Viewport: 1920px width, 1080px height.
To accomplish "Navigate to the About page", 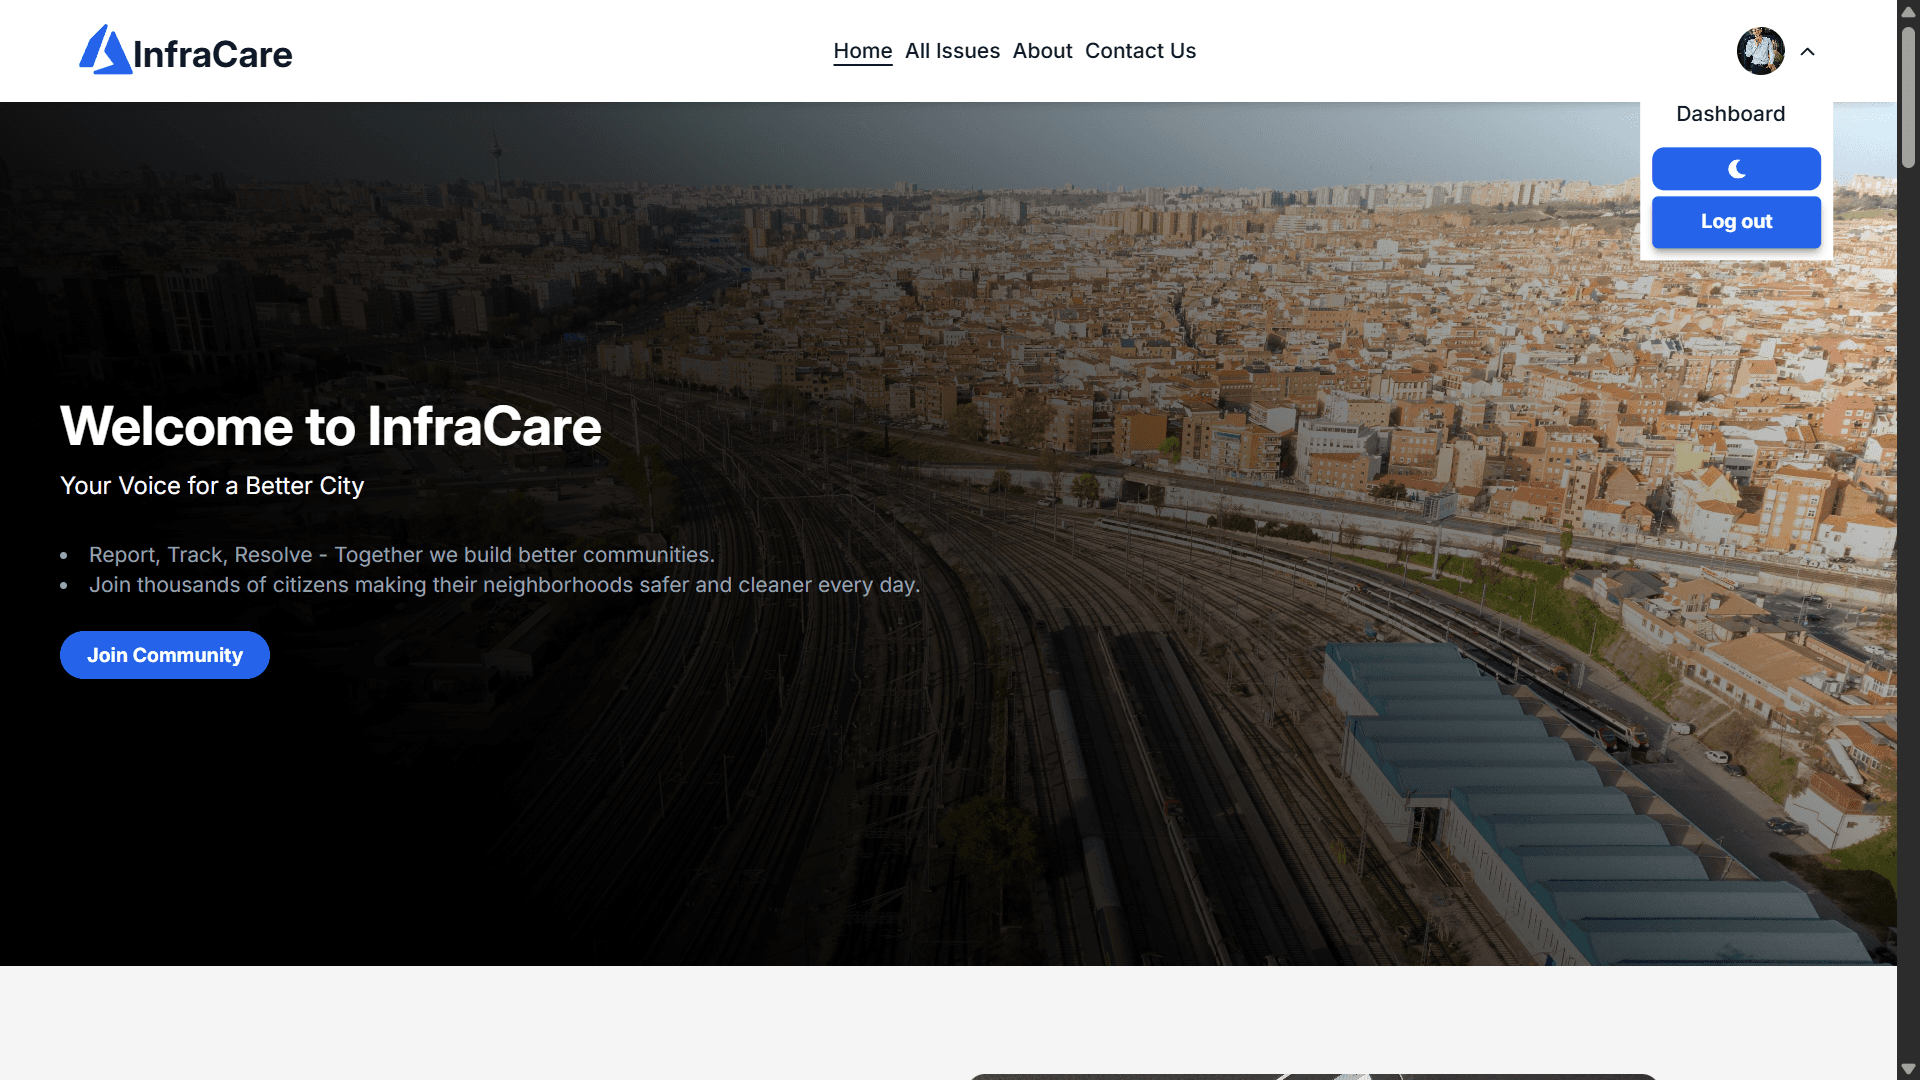I will tap(1042, 51).
